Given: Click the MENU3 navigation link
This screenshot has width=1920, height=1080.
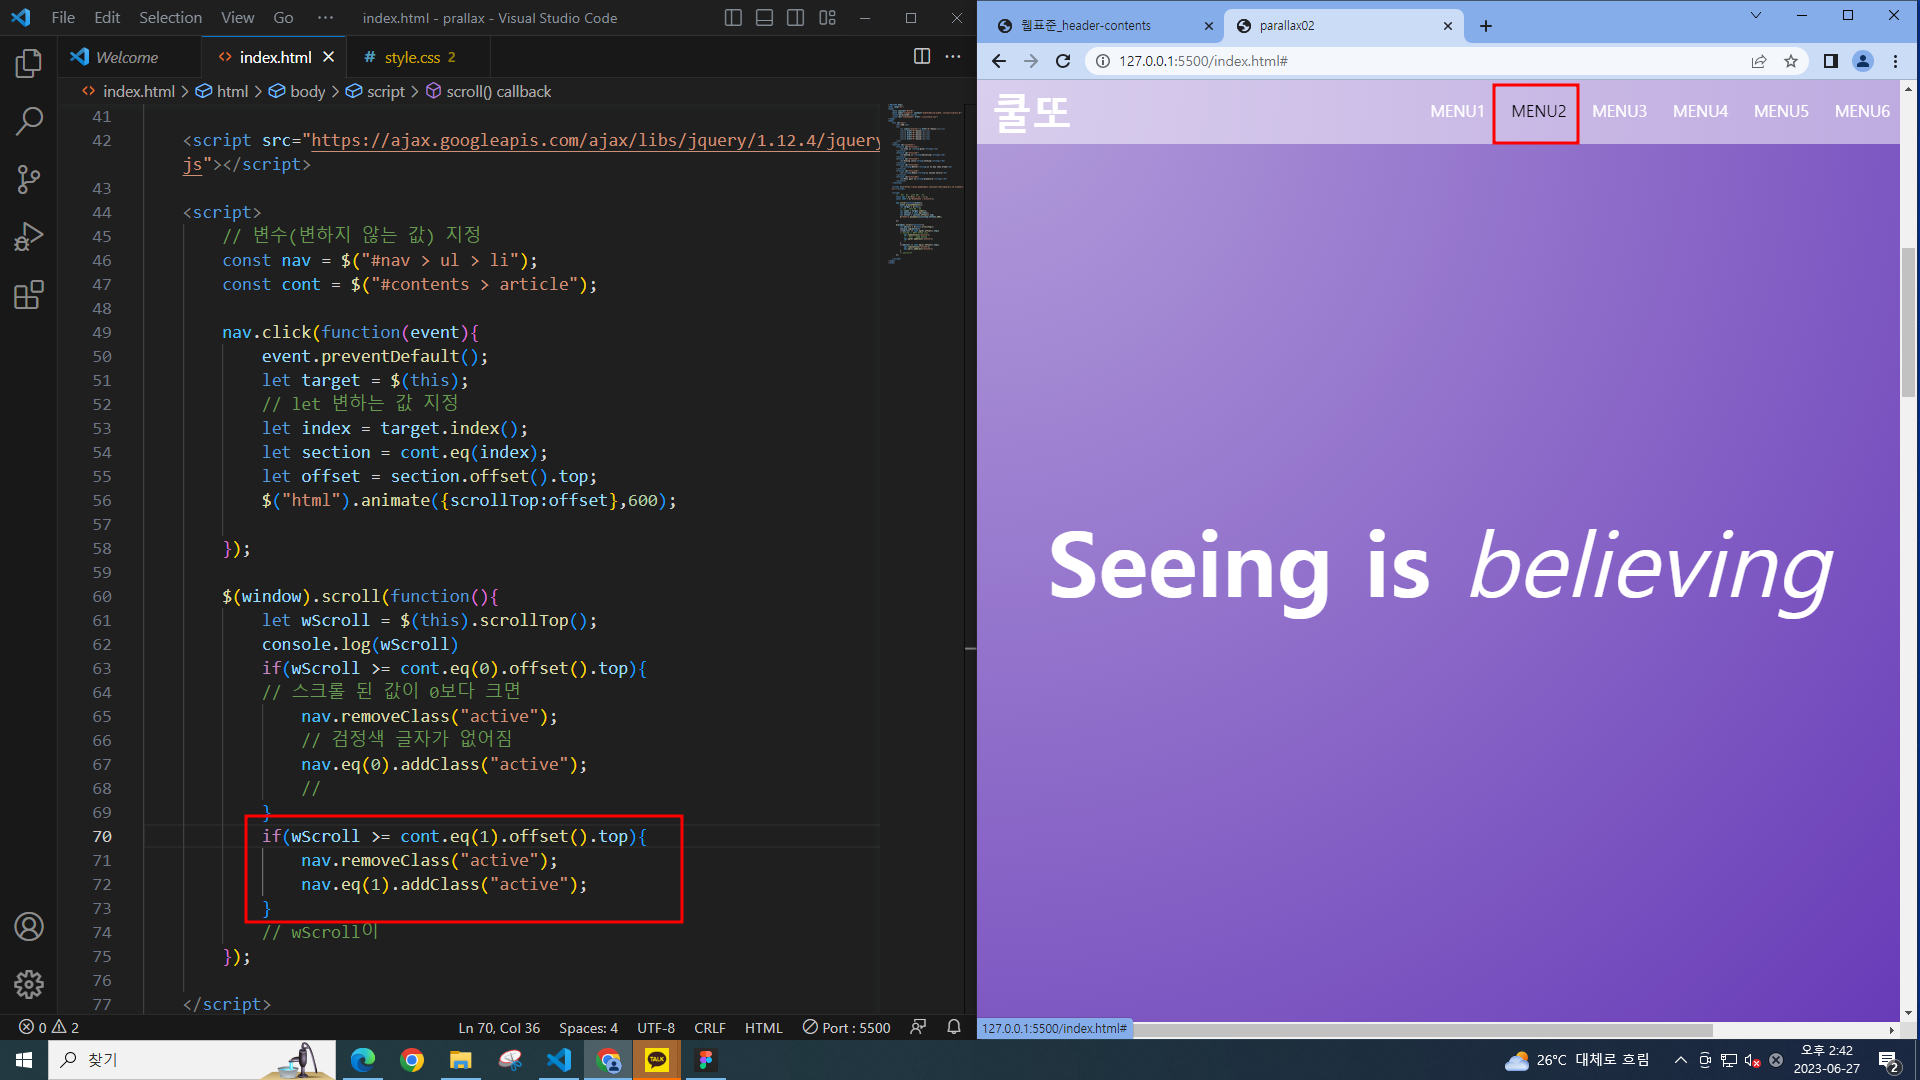Looking at the screenshot, I should [x=1619, y=111].
